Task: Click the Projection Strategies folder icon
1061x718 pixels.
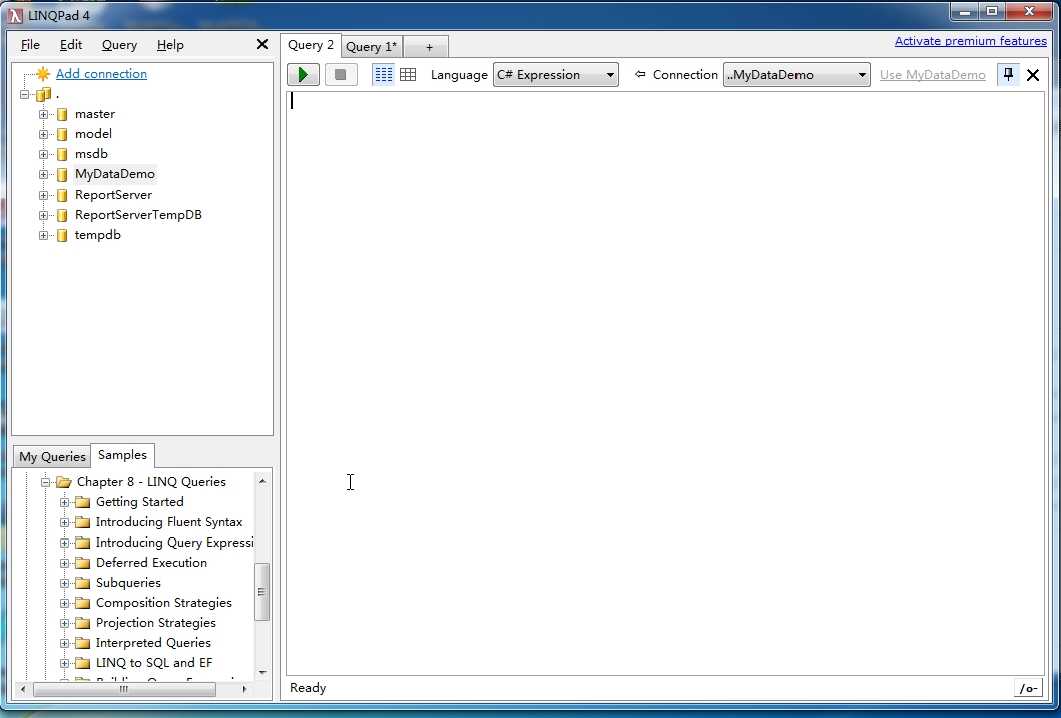Action: pyautogui.click(x=83, y=623)
